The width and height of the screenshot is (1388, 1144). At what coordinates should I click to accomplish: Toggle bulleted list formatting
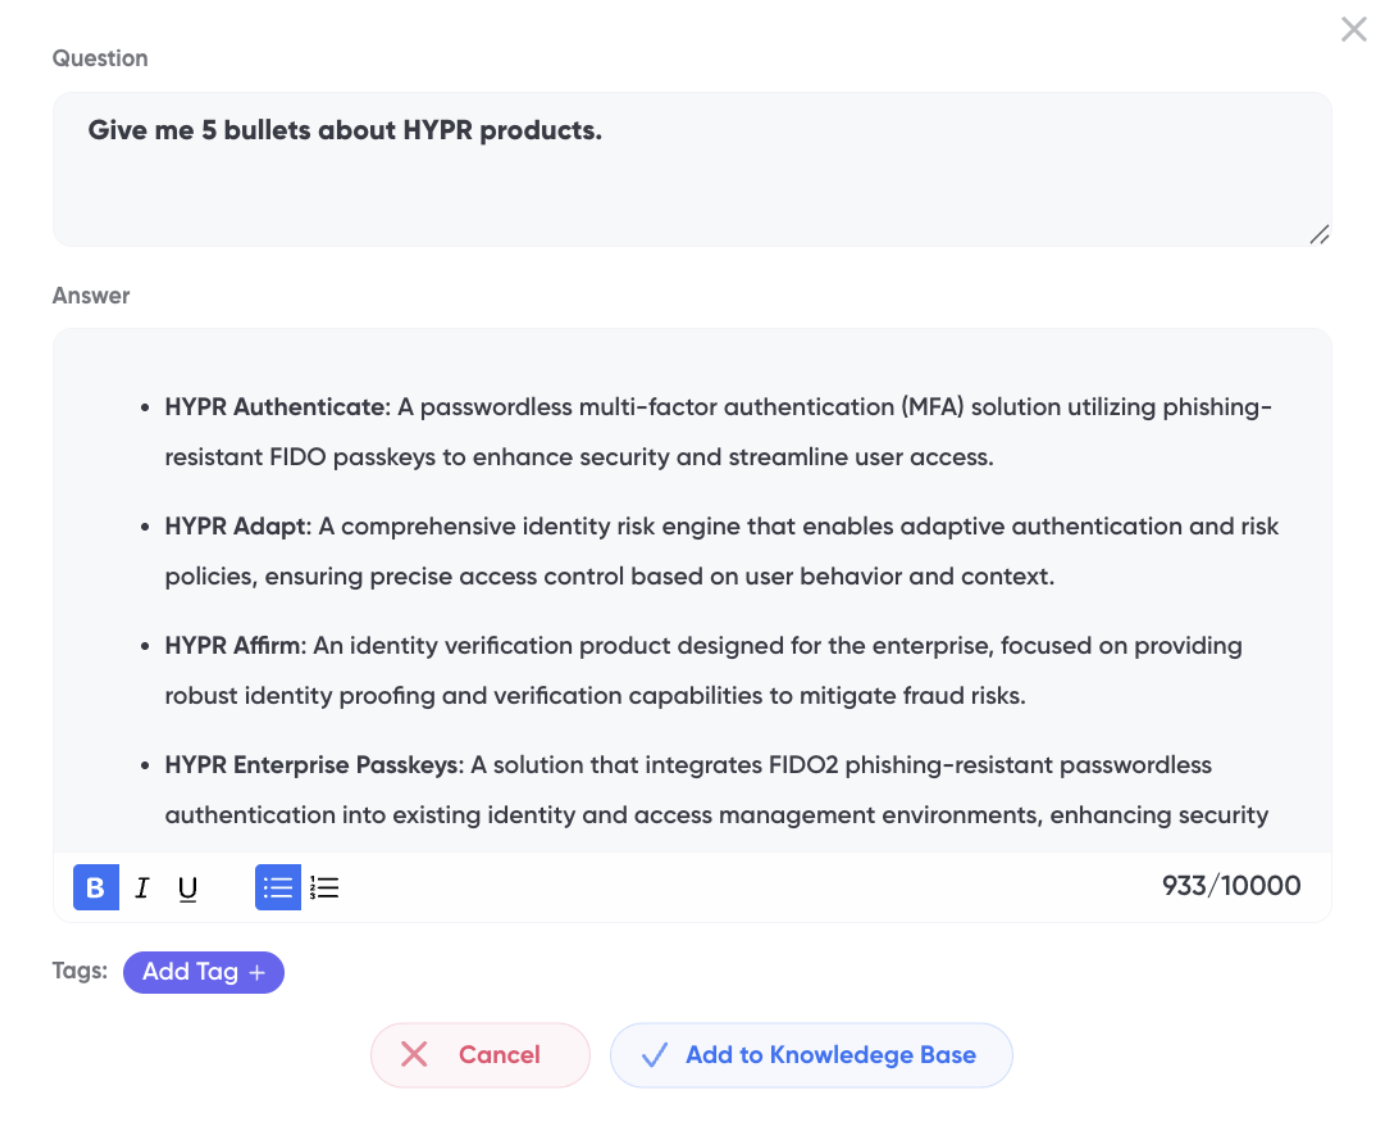tap(278, 887)
